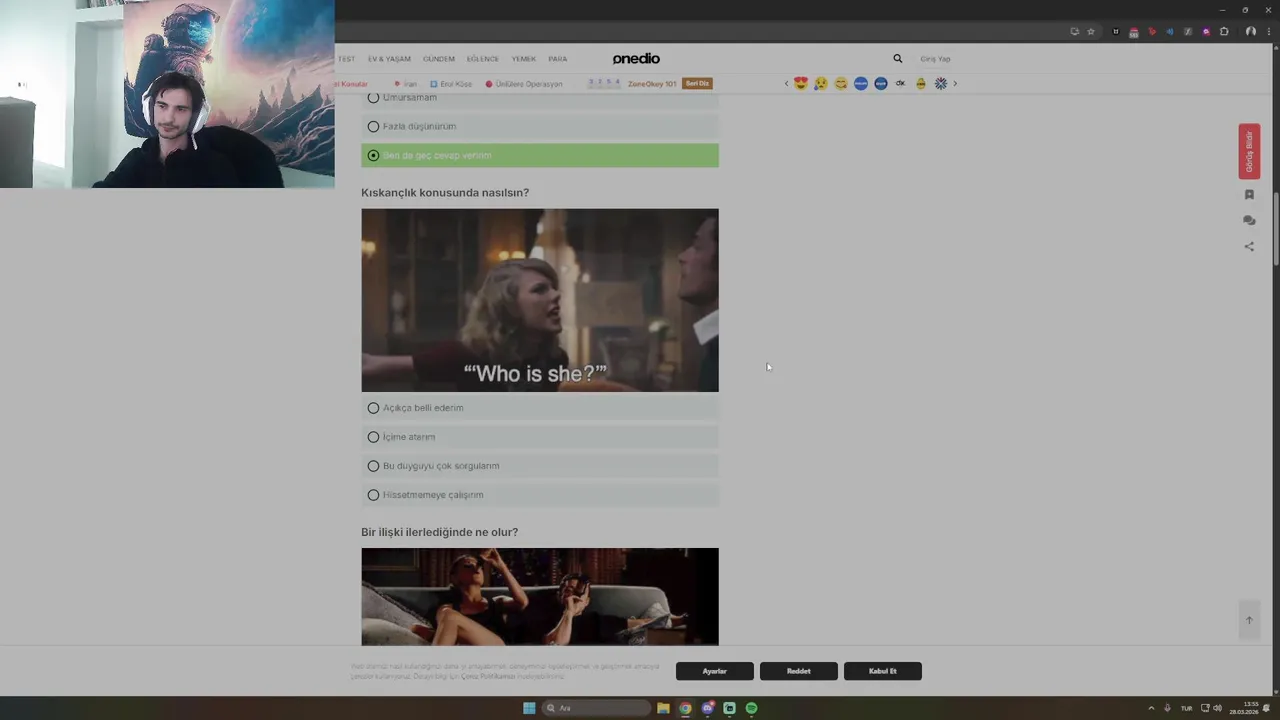This screenshot has width=1280, height=720.
Task: Click the install app icon in address bar
Action: click(1075, 31)
